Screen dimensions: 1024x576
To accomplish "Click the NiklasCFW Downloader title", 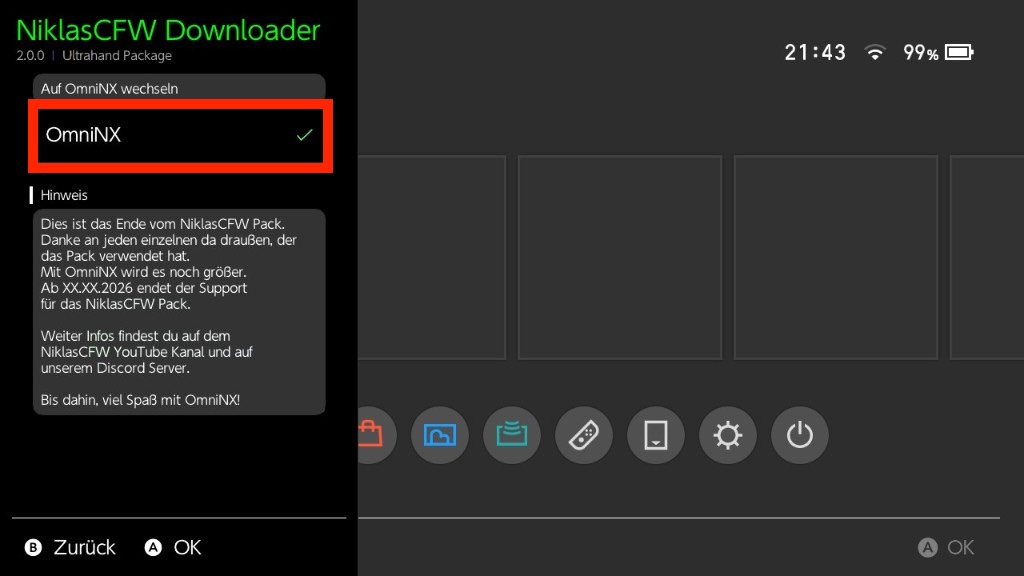I will pyautogui.click(x=168, y=30).
